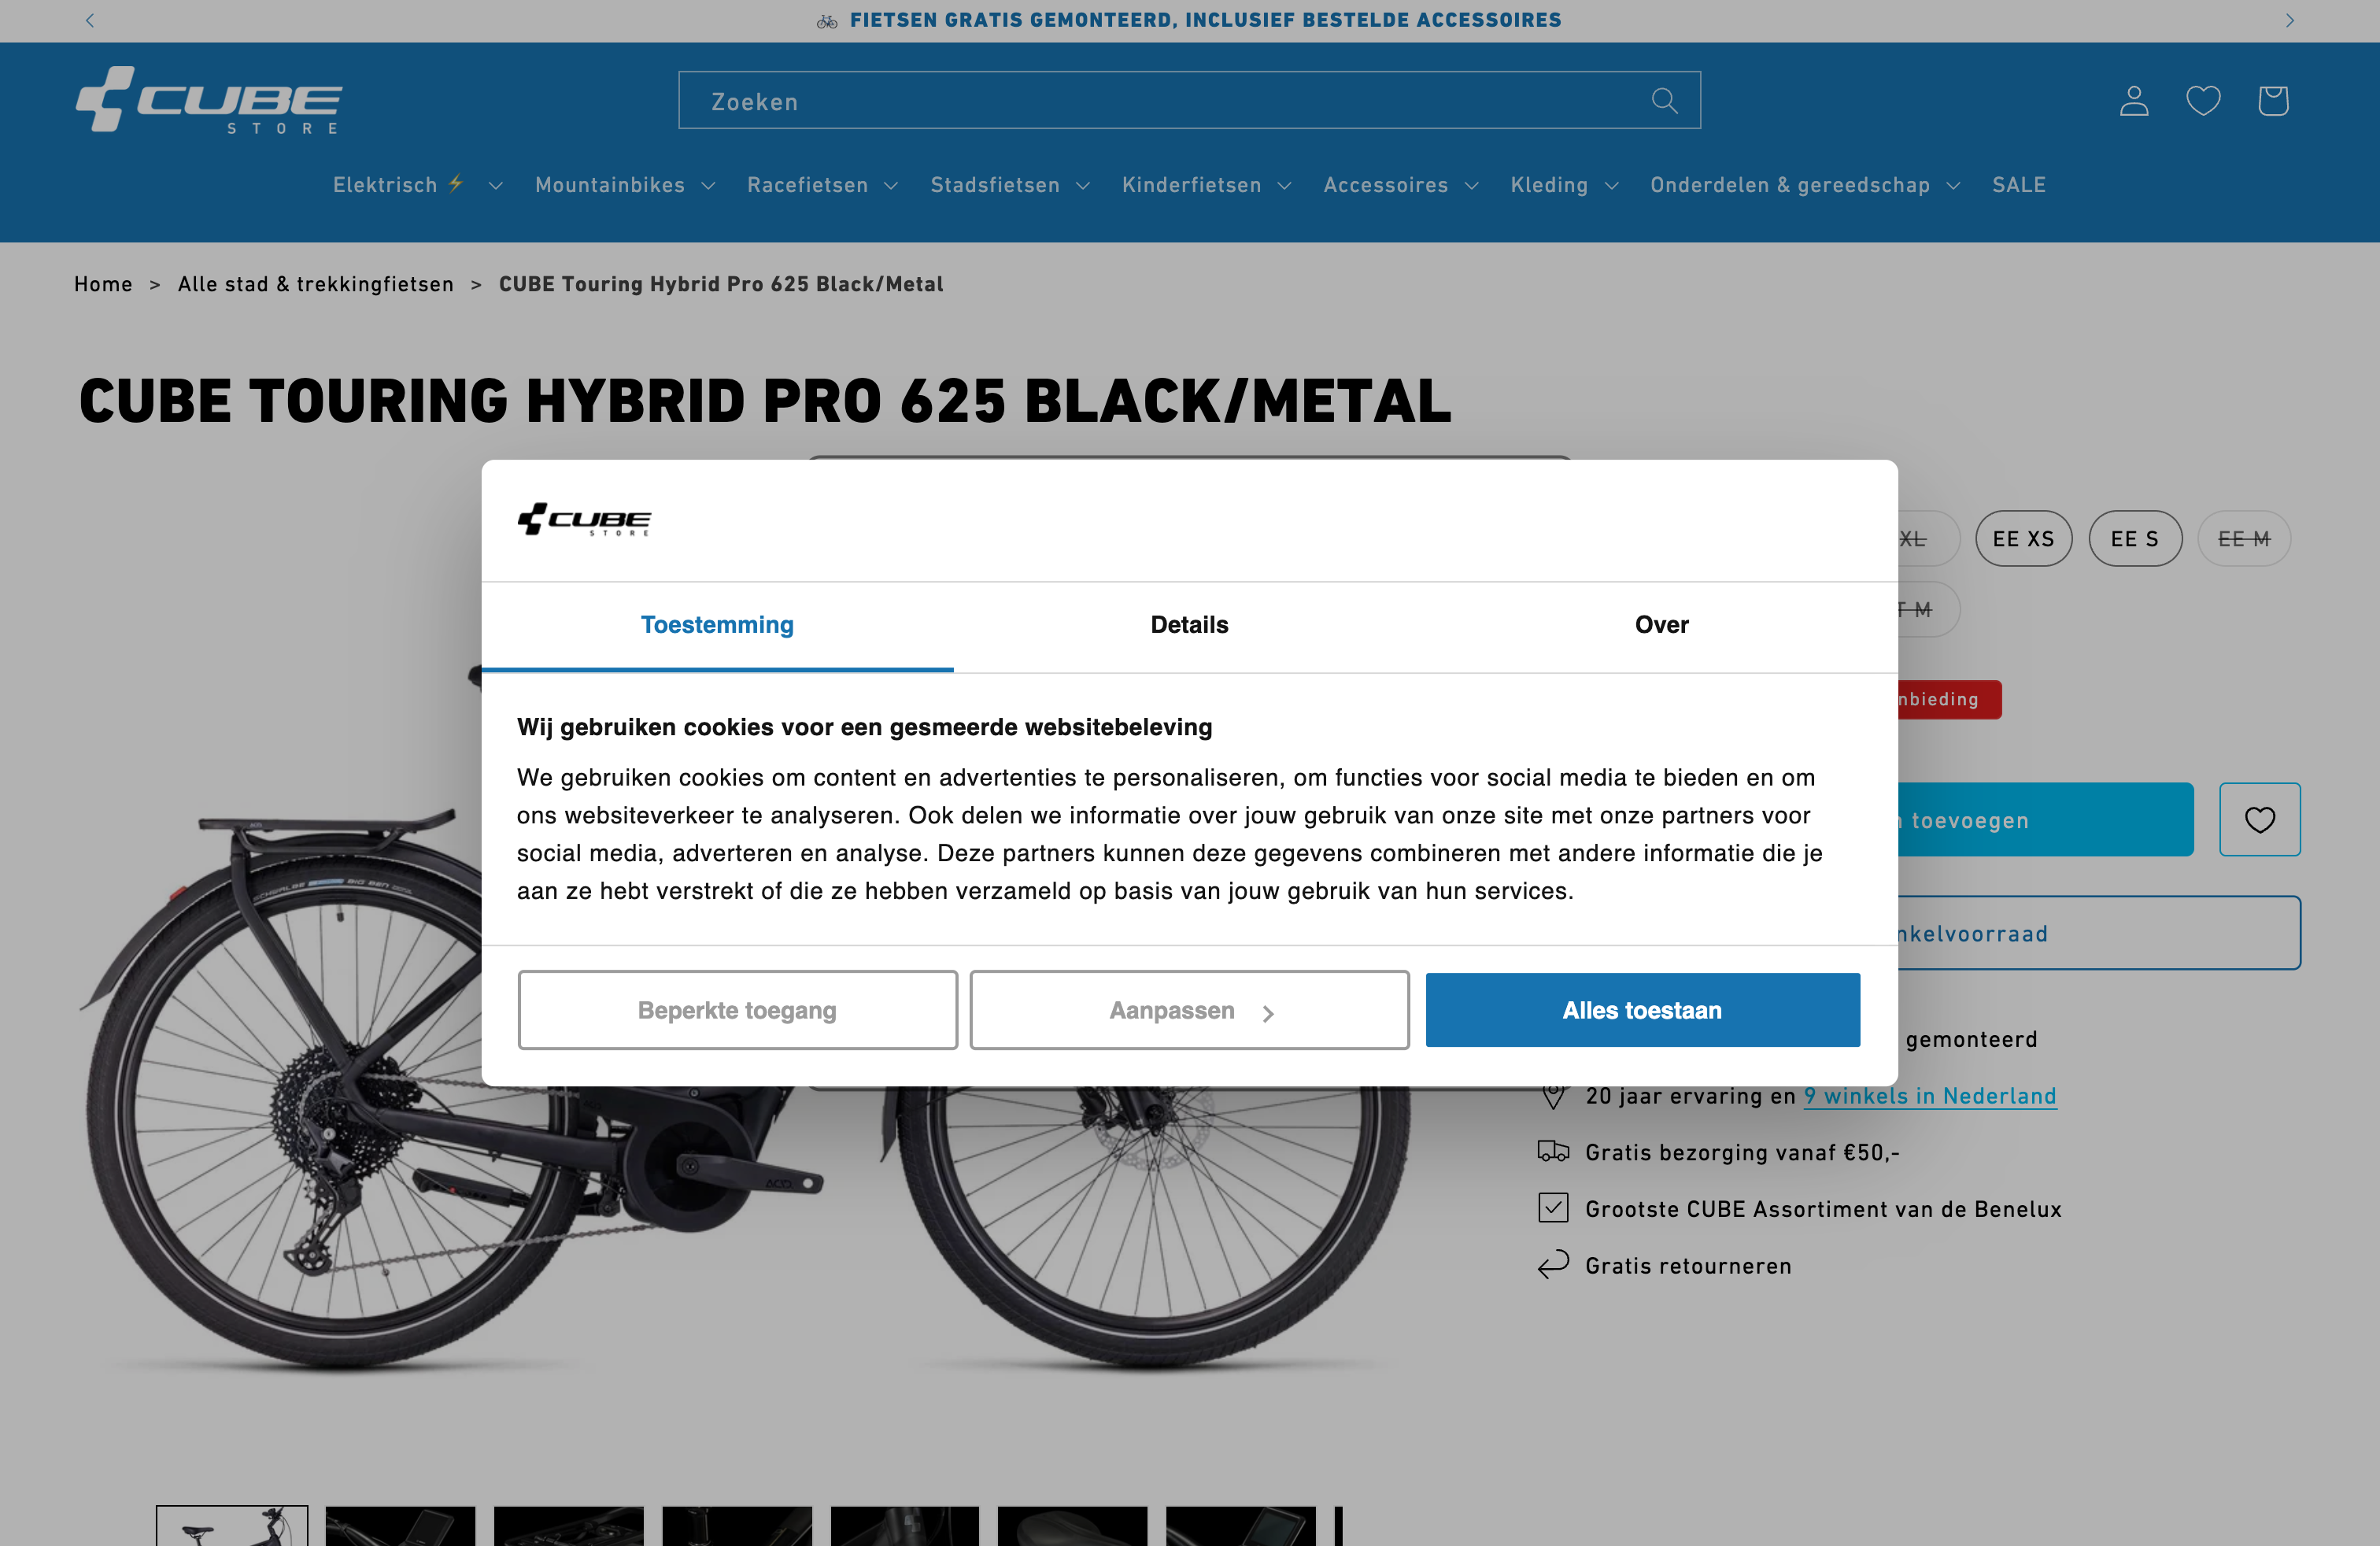Select frame size EE XS
Screen dimensions: 2380x1546
pos(2023,539)
